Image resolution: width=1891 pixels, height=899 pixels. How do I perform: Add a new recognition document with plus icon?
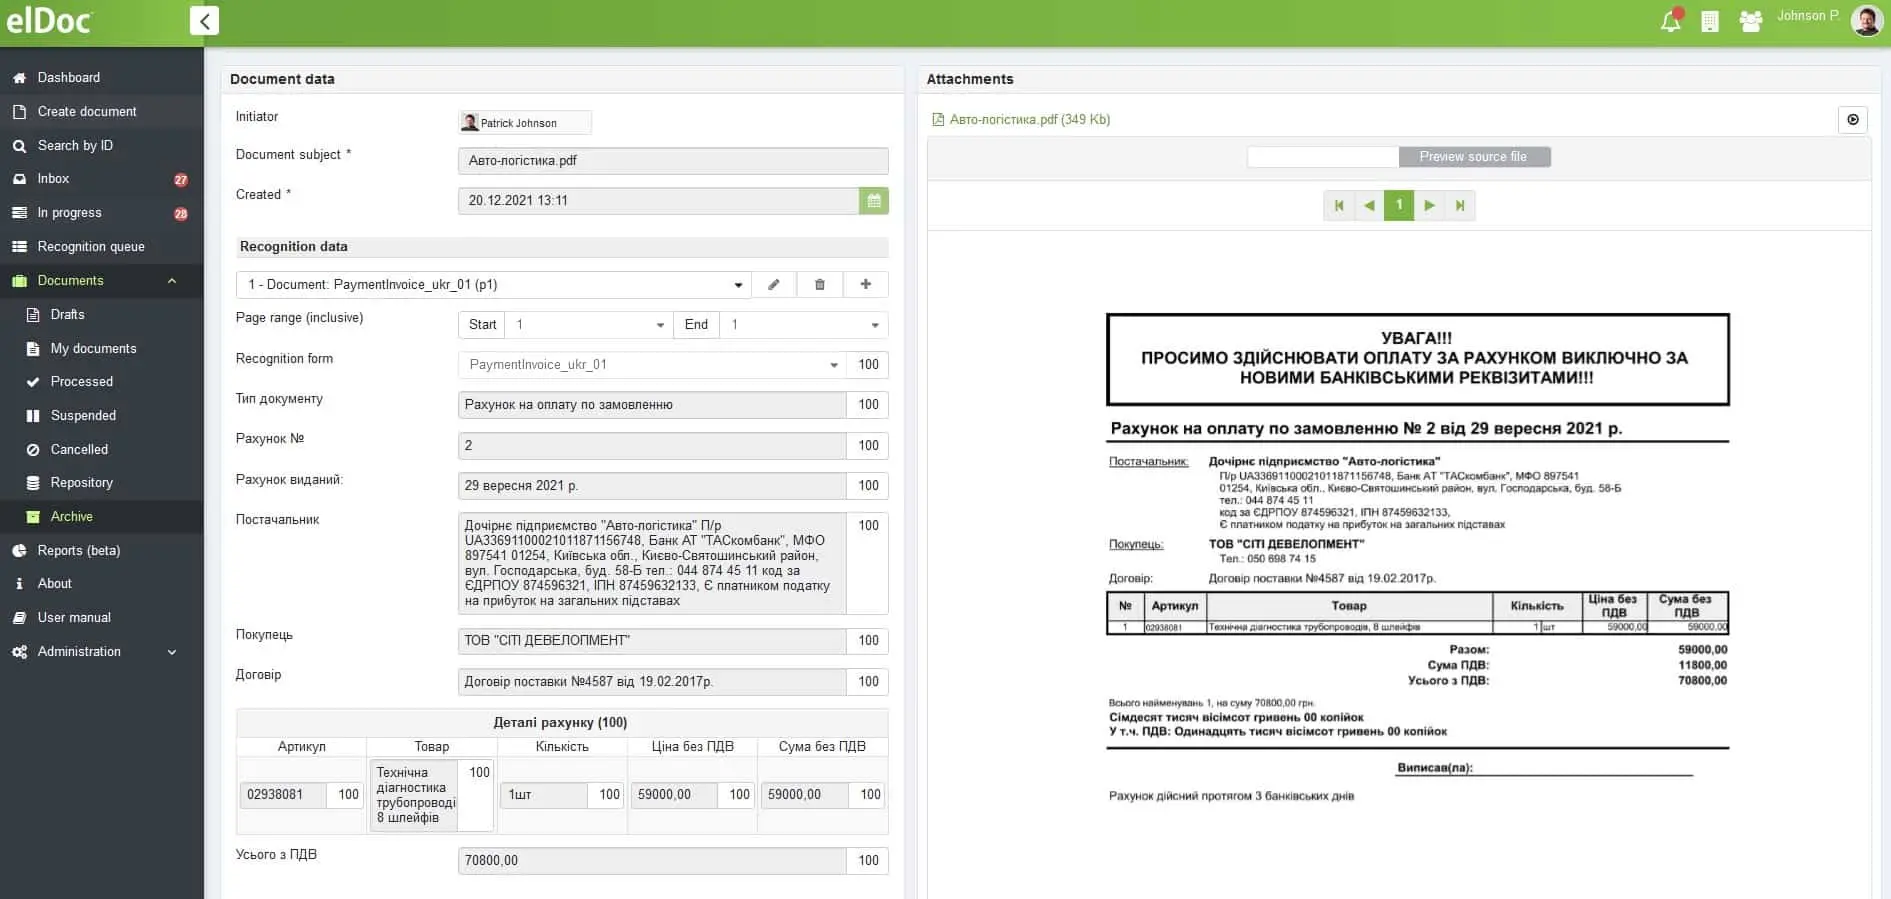point(865,285)
